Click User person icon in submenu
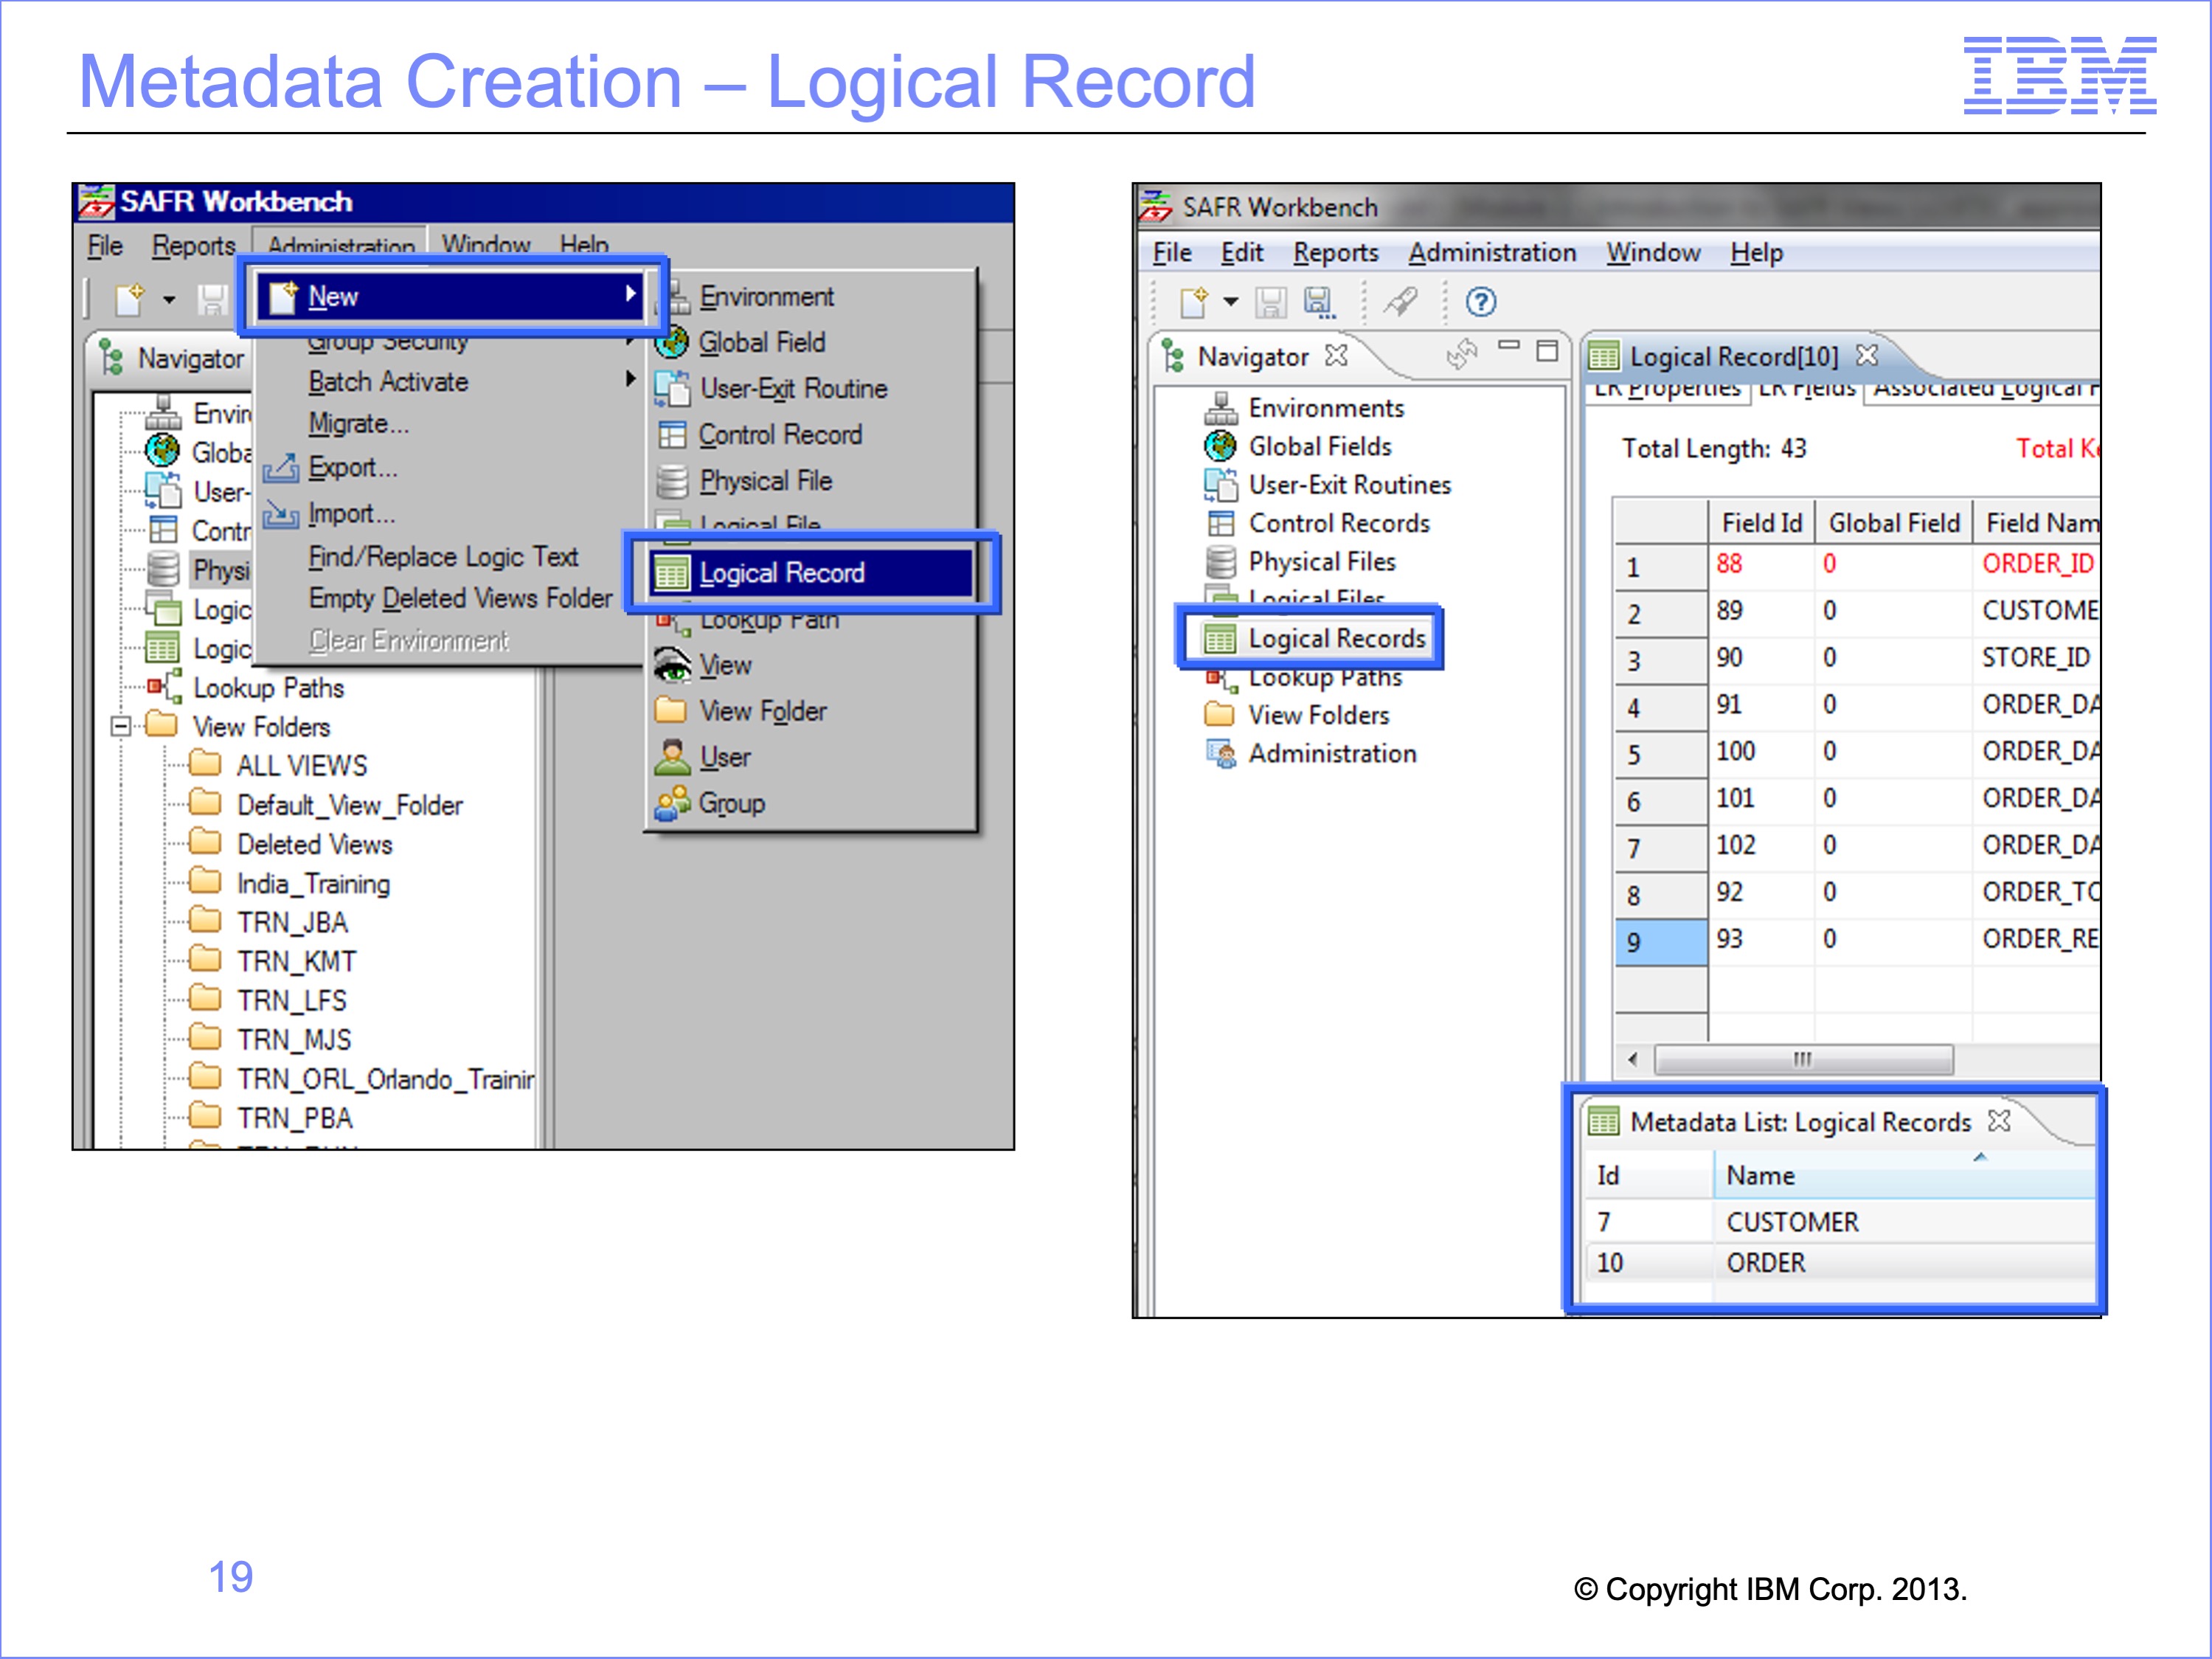 click(x=672, y=757)
